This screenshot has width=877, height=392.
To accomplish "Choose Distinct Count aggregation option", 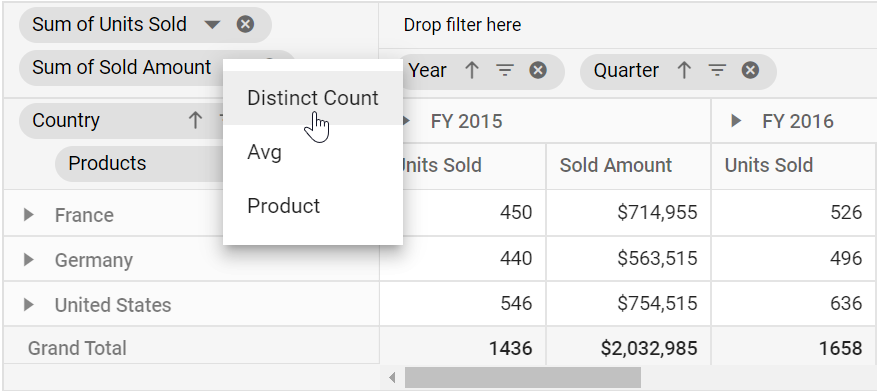I will (313, 98).
